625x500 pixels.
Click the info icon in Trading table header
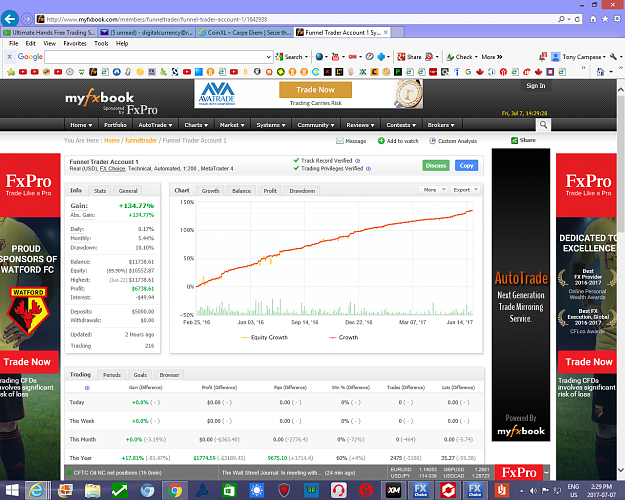coord(87,388)
